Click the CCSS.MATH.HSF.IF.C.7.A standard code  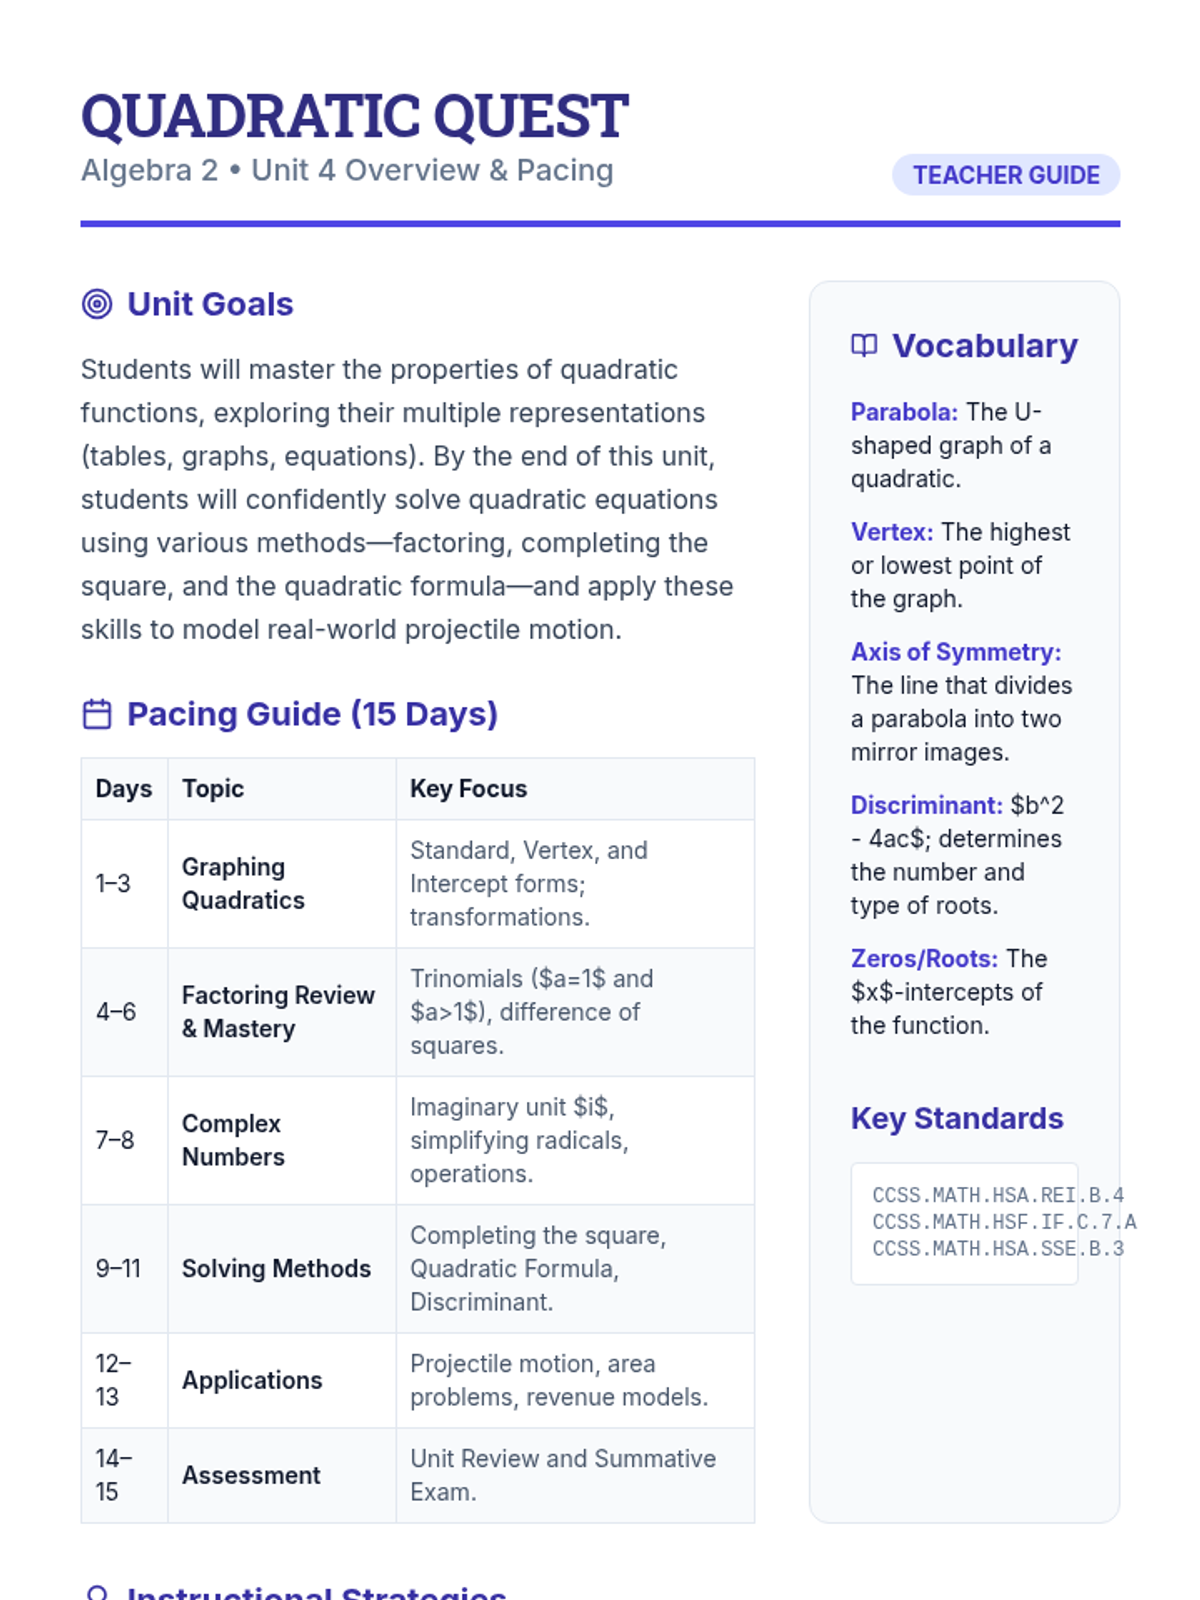point(1003,1222)
